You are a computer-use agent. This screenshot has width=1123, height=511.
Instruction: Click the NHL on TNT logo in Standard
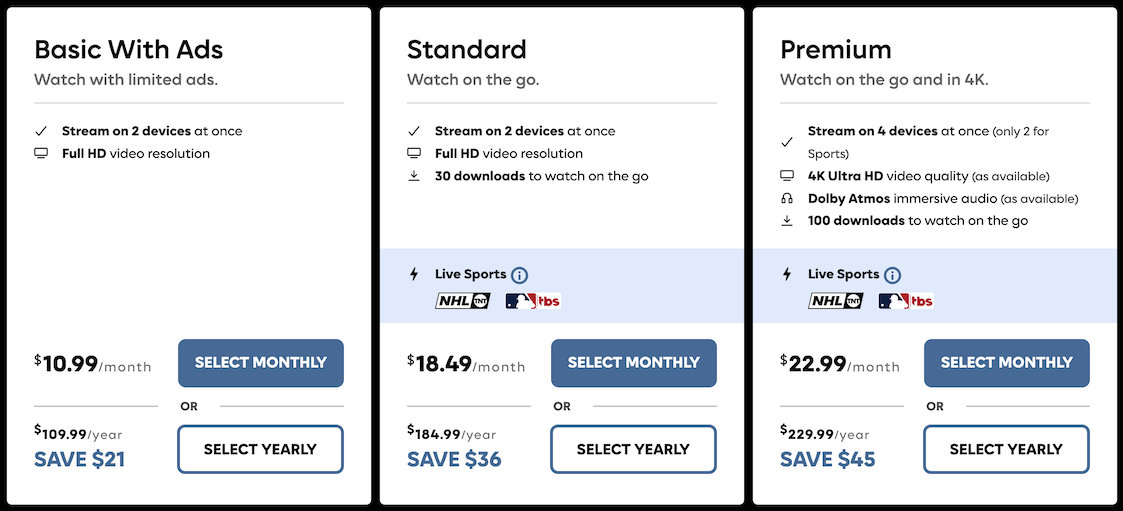[463, 300]
